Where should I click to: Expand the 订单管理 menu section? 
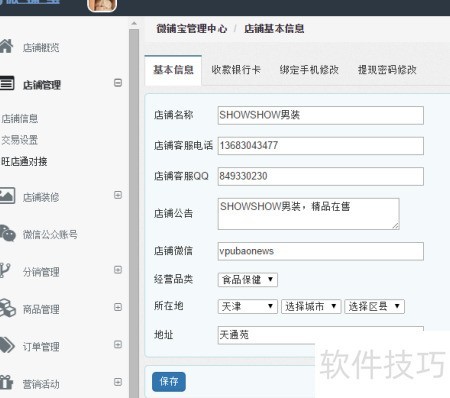[x=118, y=344]
